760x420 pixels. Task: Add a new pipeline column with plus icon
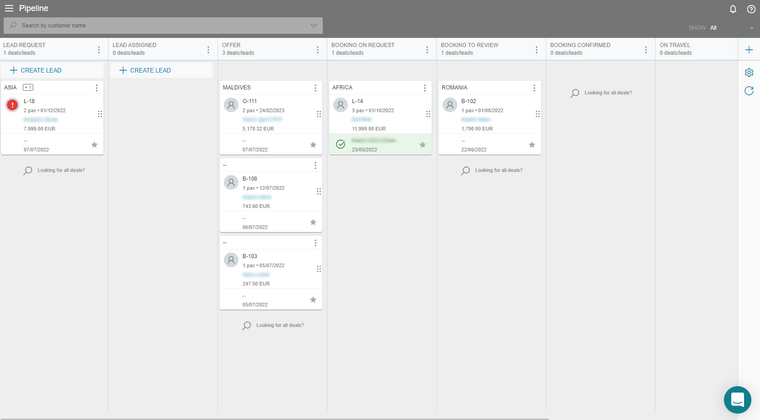pyautogui.click(x=749, y=50)
